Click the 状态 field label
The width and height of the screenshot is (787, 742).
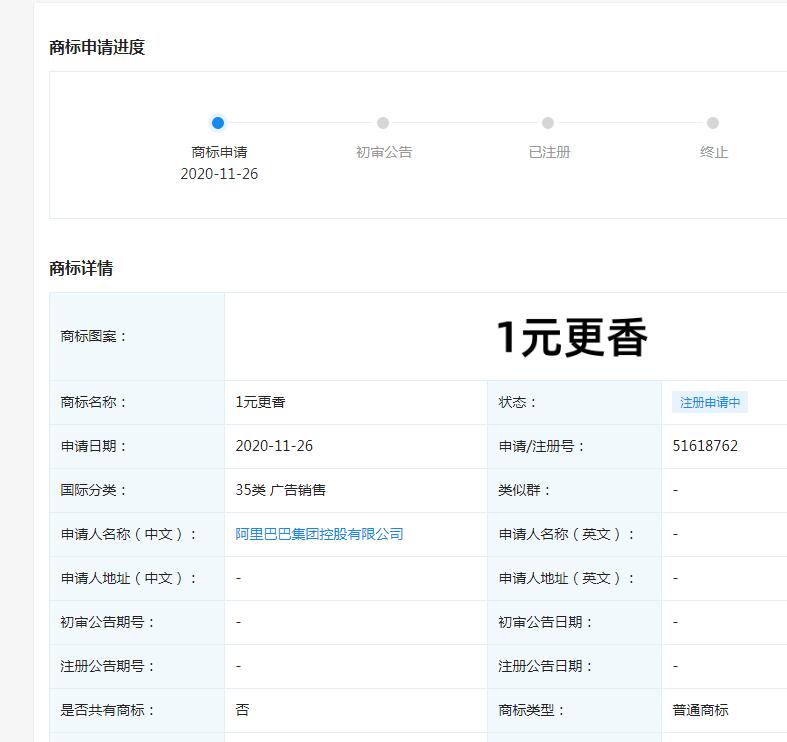coord(517,402)
